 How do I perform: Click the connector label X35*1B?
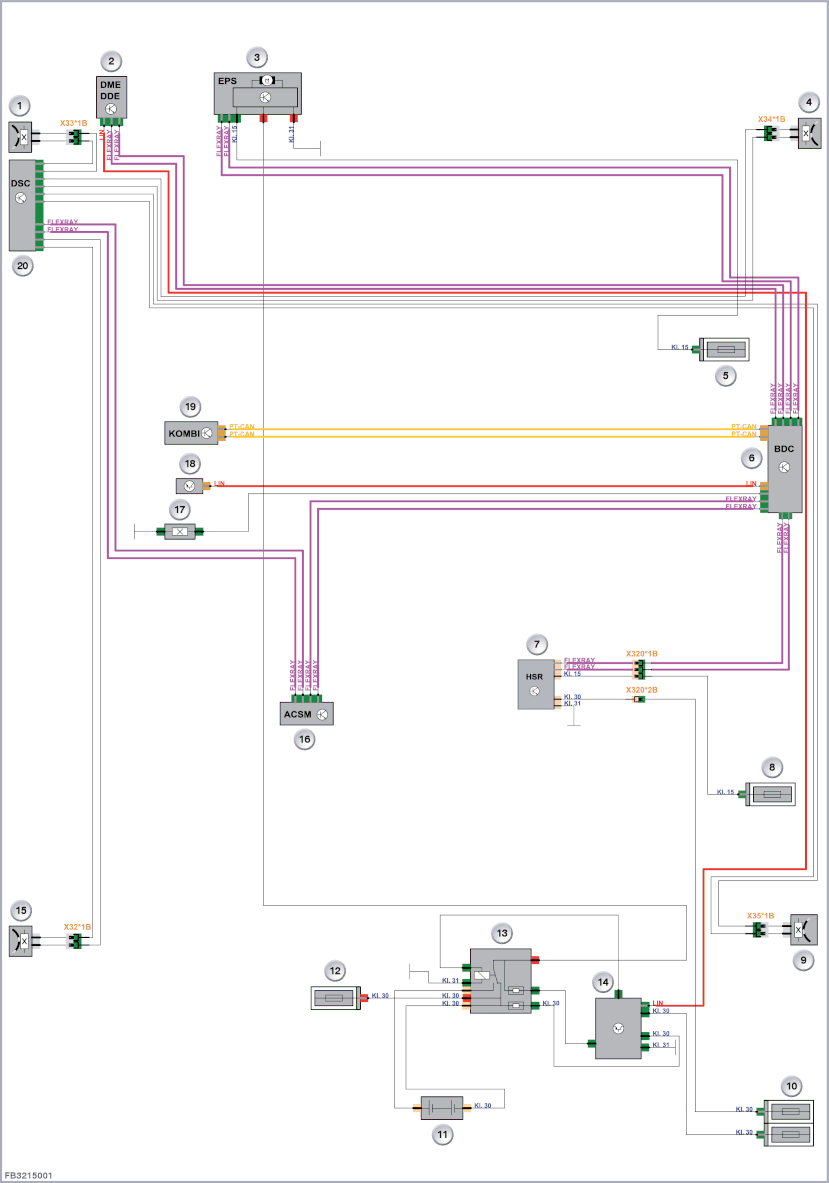tap(760, 916)
